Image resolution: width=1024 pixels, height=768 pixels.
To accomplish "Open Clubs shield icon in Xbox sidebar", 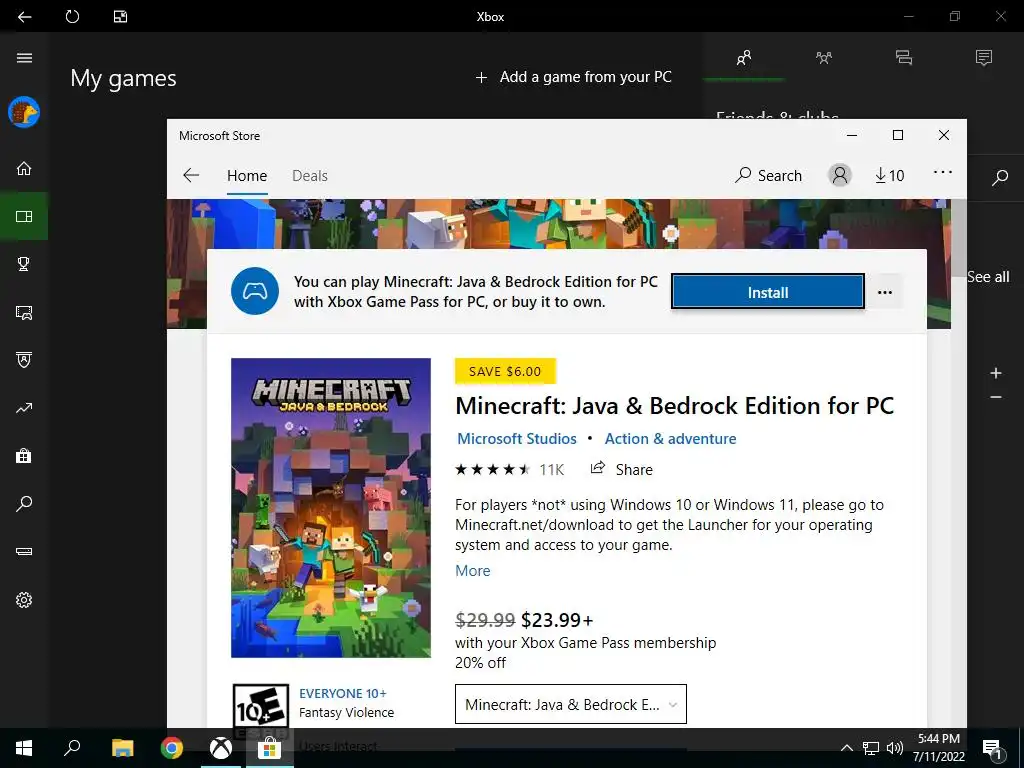I will click(24, 360).
